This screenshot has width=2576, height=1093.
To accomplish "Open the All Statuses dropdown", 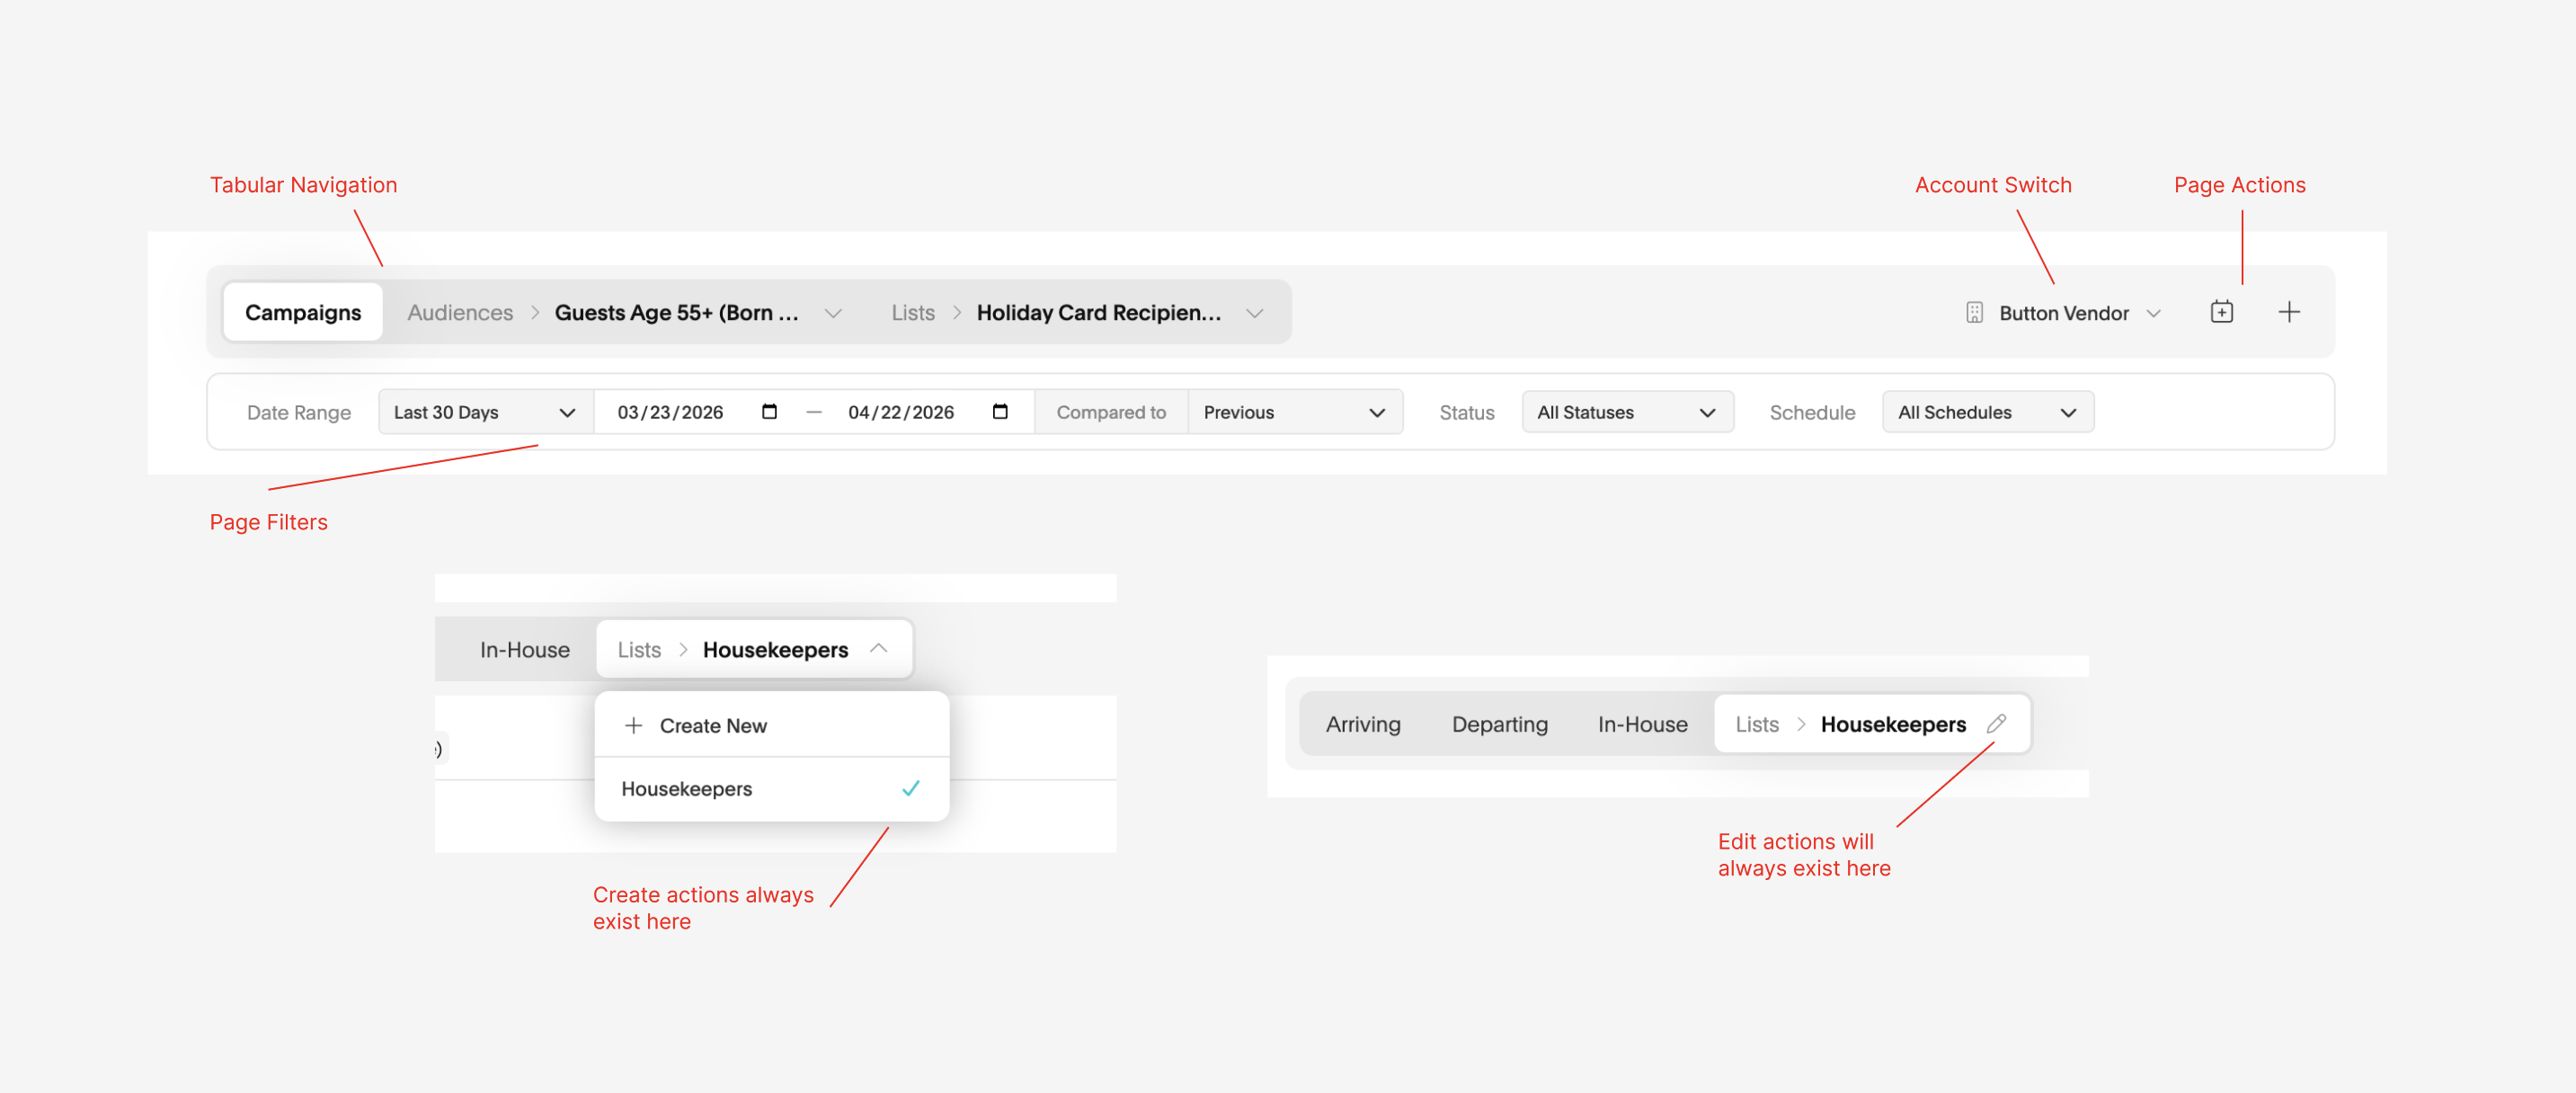I will (x=1626, y=412).
